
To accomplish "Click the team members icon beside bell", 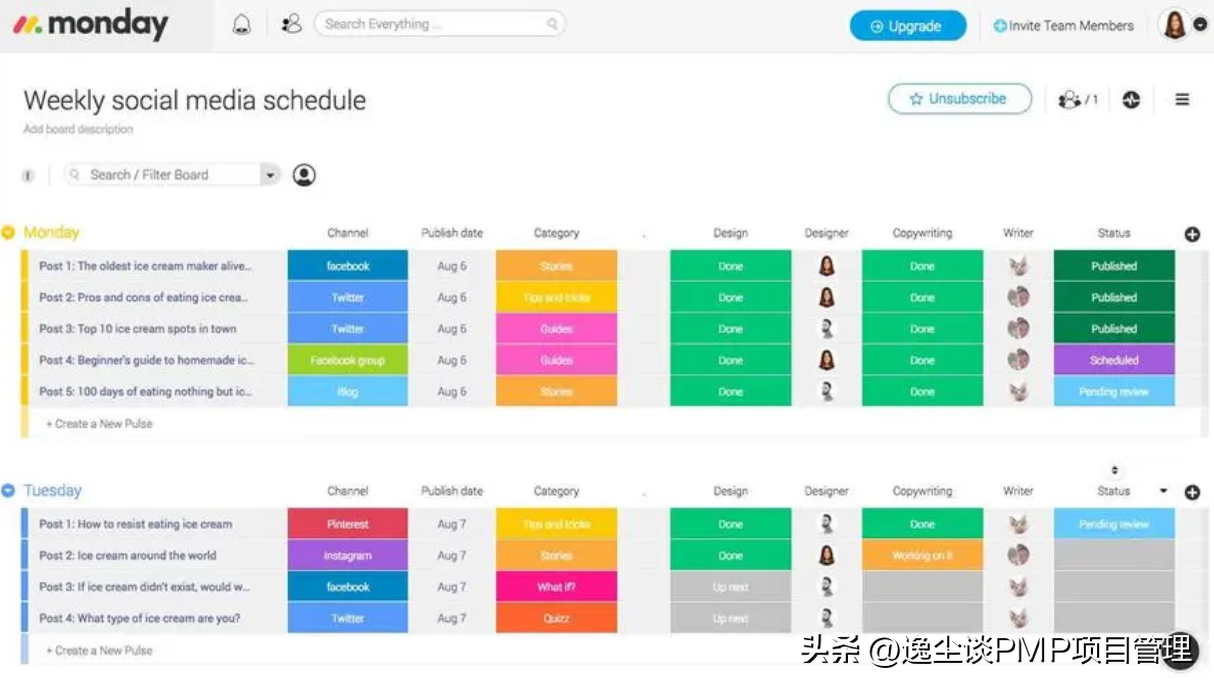I will tap(292, 25).
